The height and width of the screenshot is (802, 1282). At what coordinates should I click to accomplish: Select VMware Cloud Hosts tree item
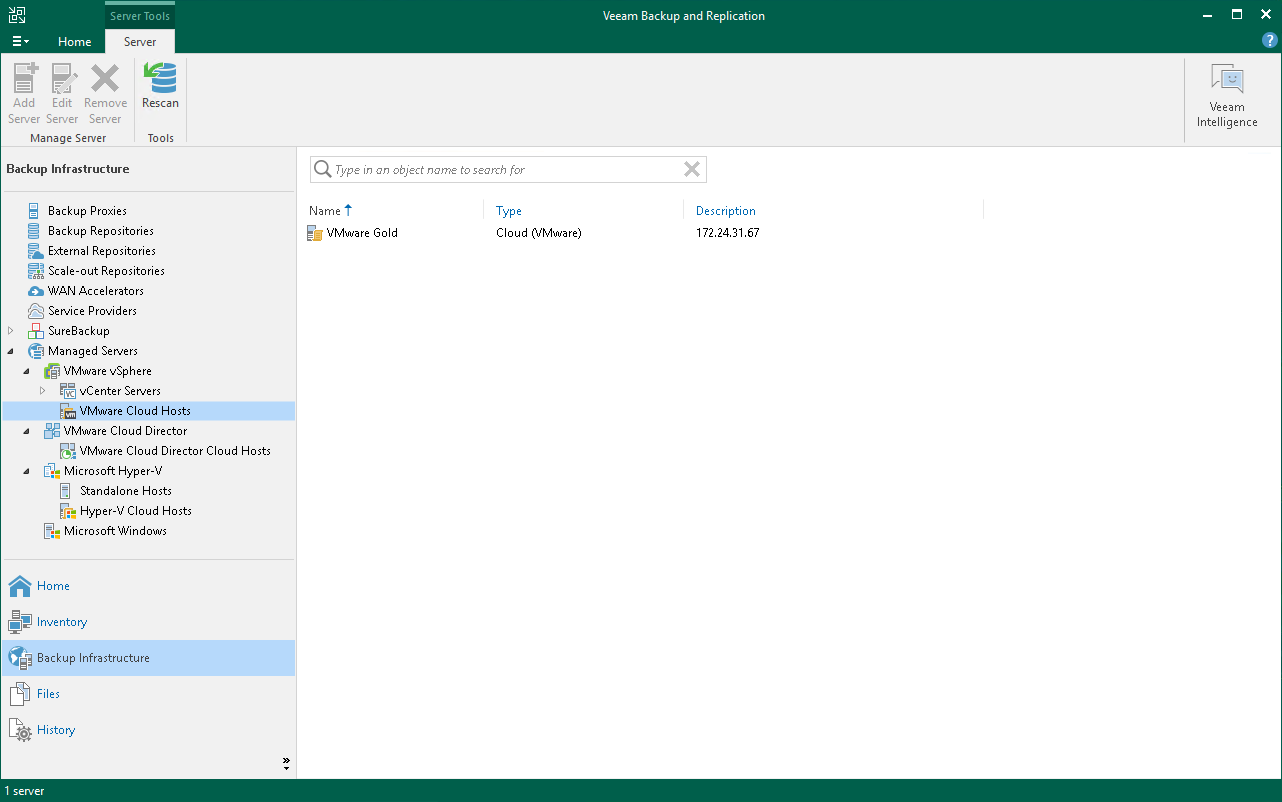[x=135, y=411]
